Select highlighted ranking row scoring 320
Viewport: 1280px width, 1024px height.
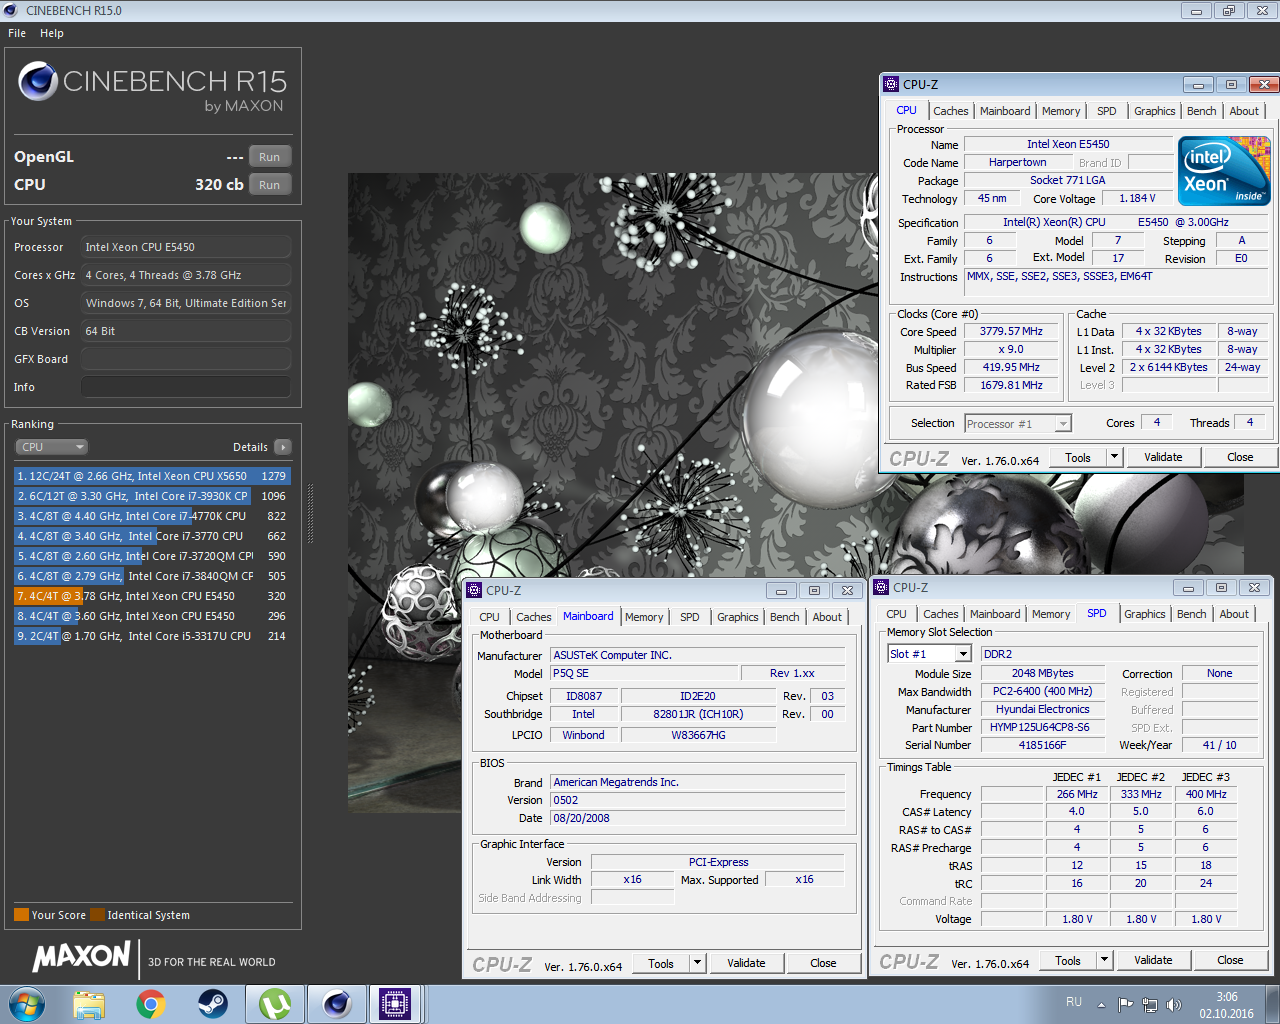(152, 596)
